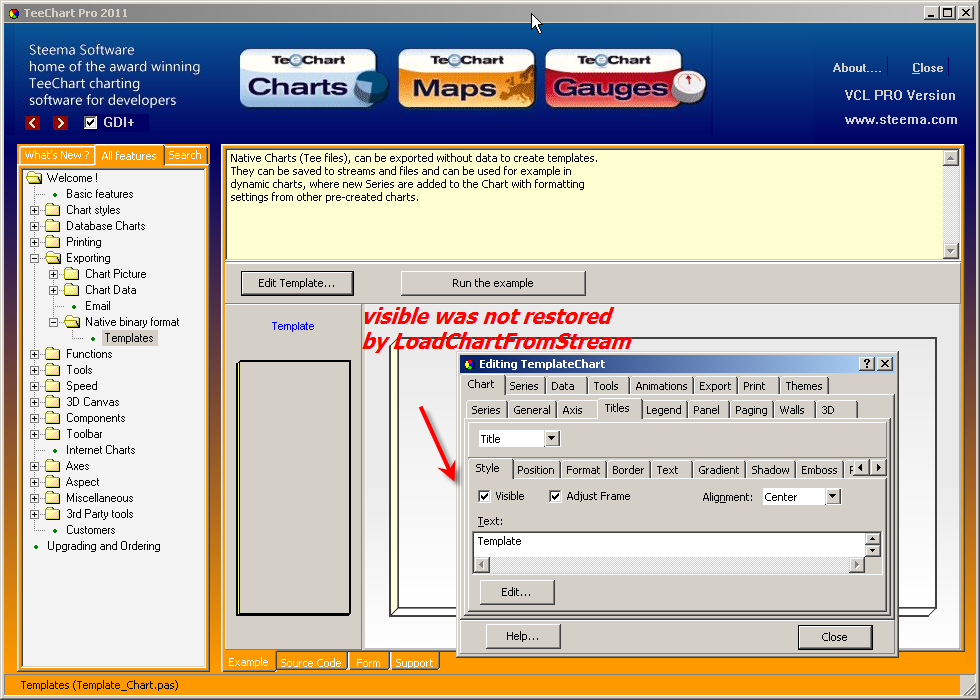Open the Title selector dropdown

552,439
